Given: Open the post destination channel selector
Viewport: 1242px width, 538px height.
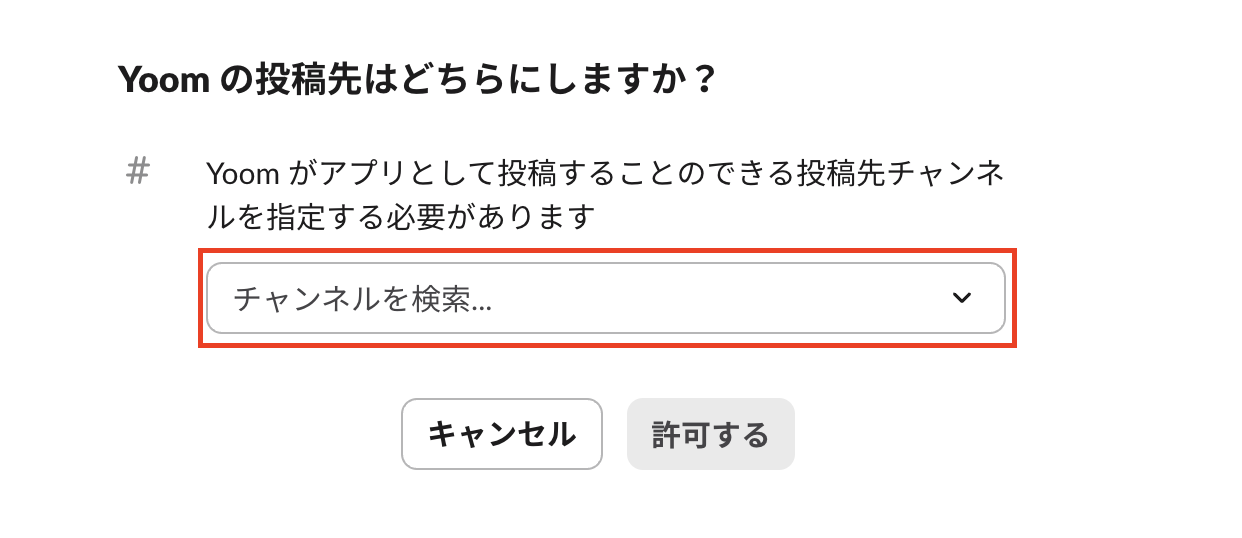Looking at the screenshot, I should point(605,298).
